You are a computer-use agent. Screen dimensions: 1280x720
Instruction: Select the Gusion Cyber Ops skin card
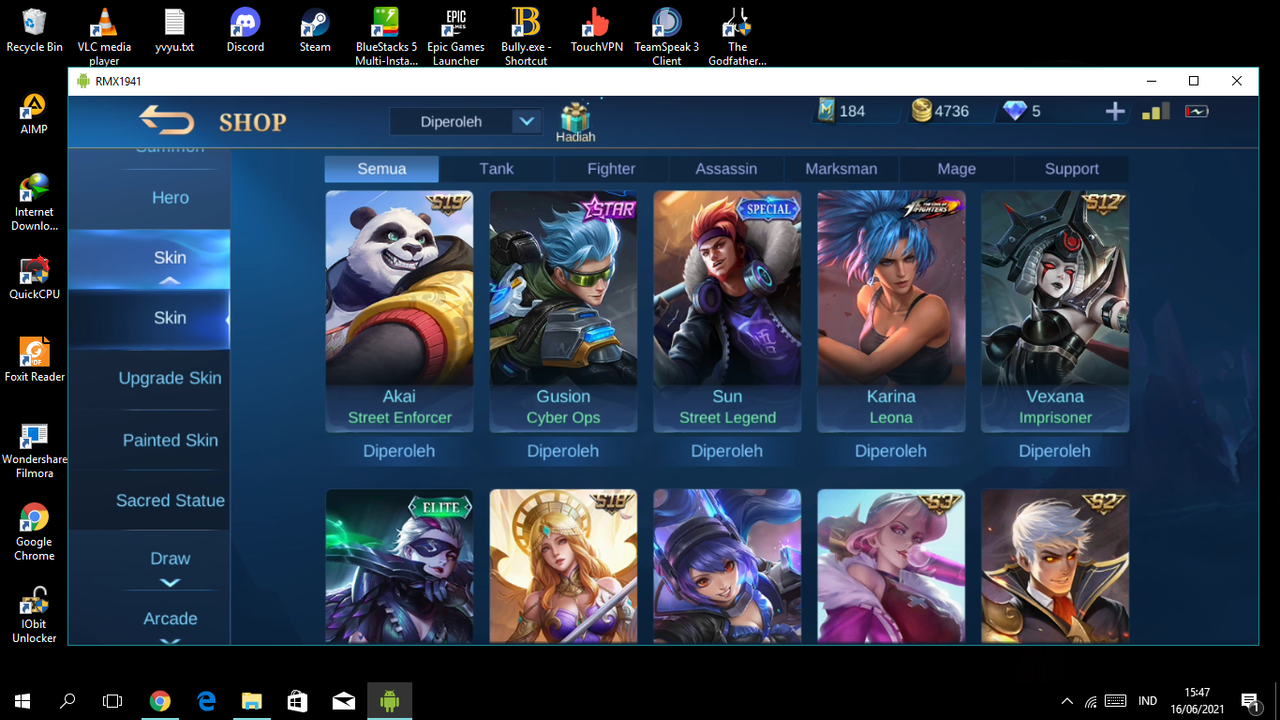tap(563, 311)
